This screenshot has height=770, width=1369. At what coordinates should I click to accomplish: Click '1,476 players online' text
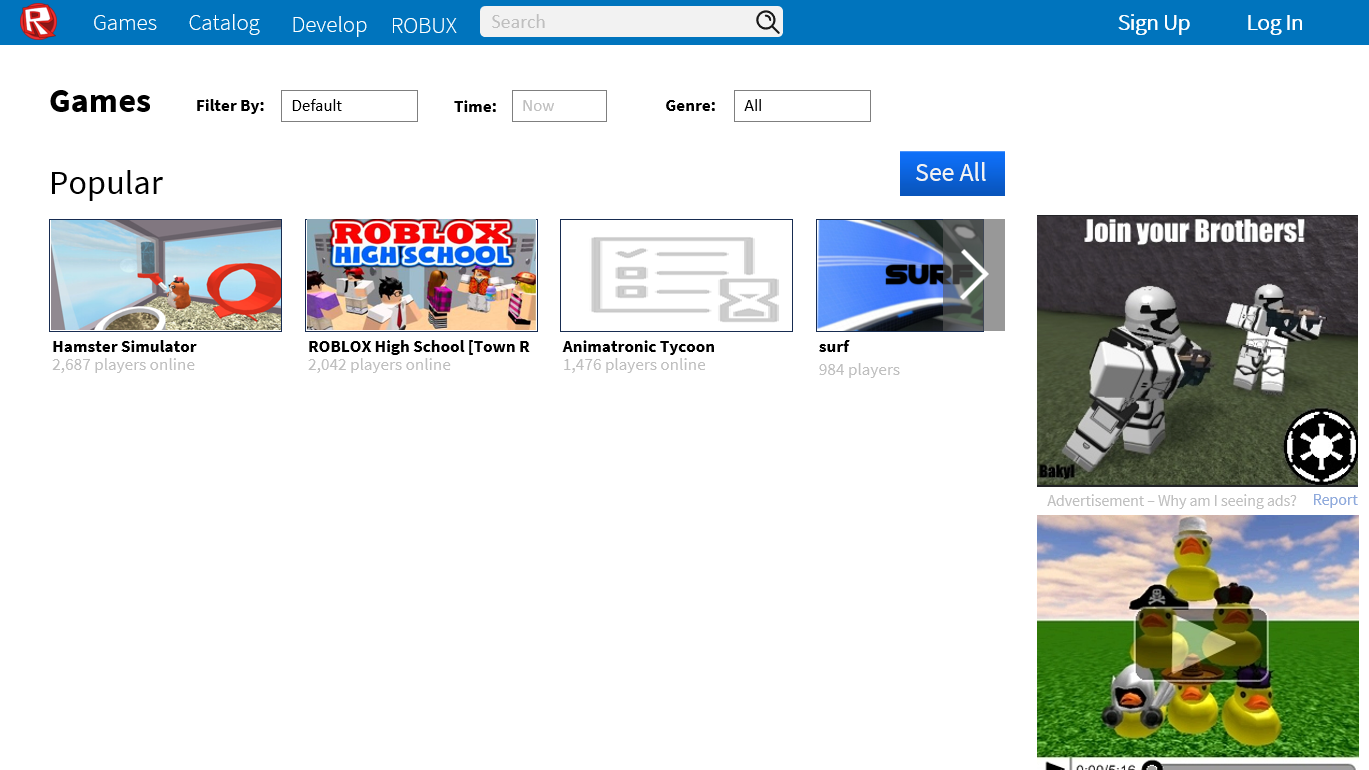pos(634,365)
